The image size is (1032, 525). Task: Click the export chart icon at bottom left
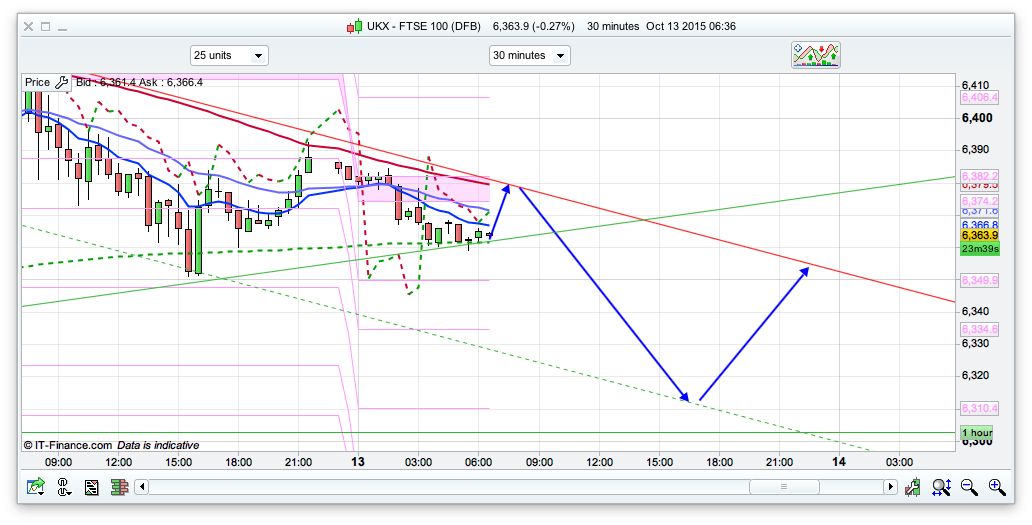37,487
